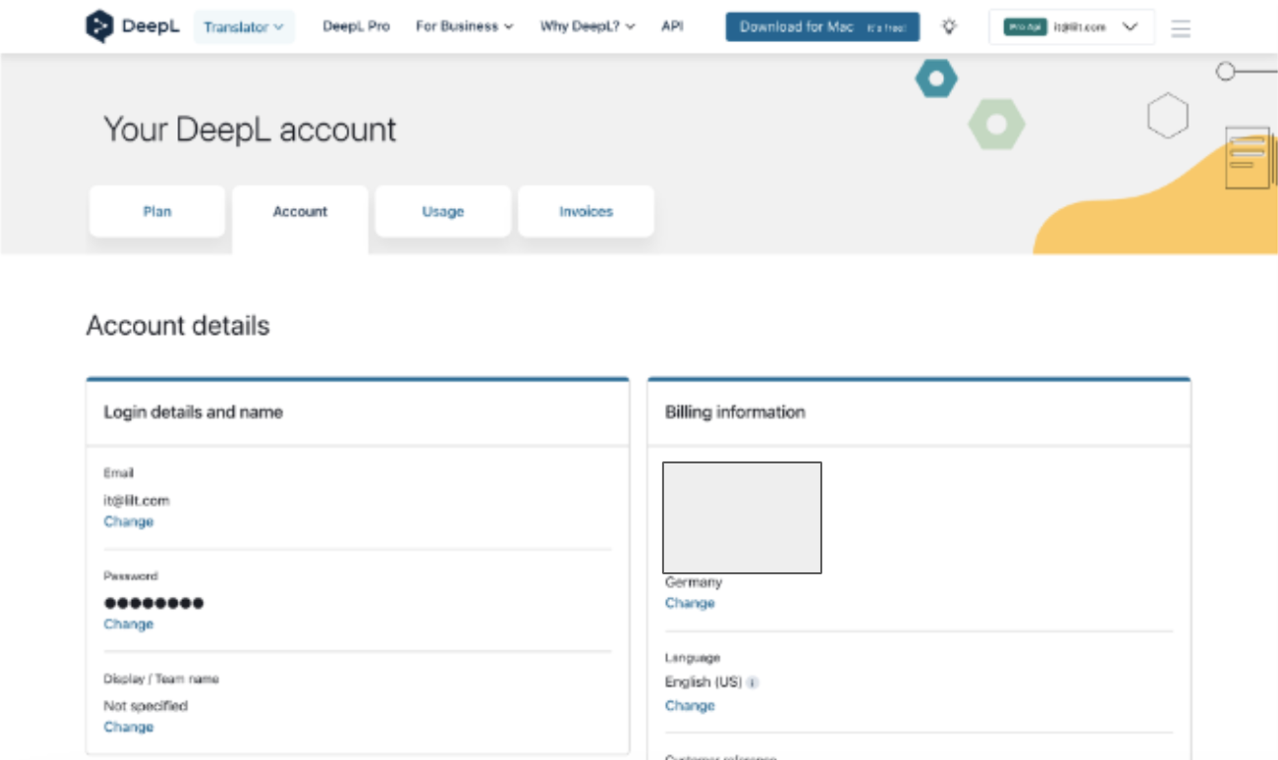
Task: Click the English (US) language value
Action: click(x=703, y=682)
